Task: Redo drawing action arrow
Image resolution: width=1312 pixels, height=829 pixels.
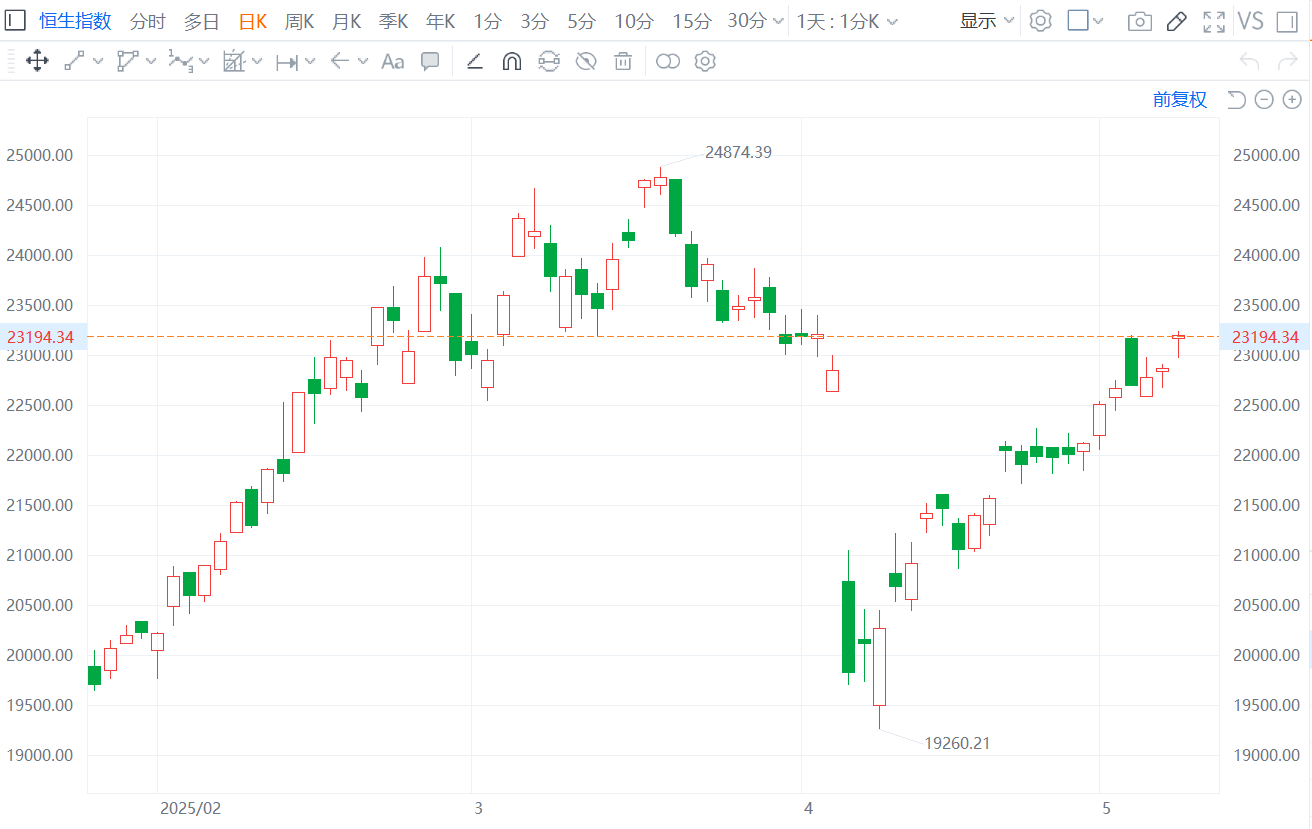Action: [x=1288, y=62]
